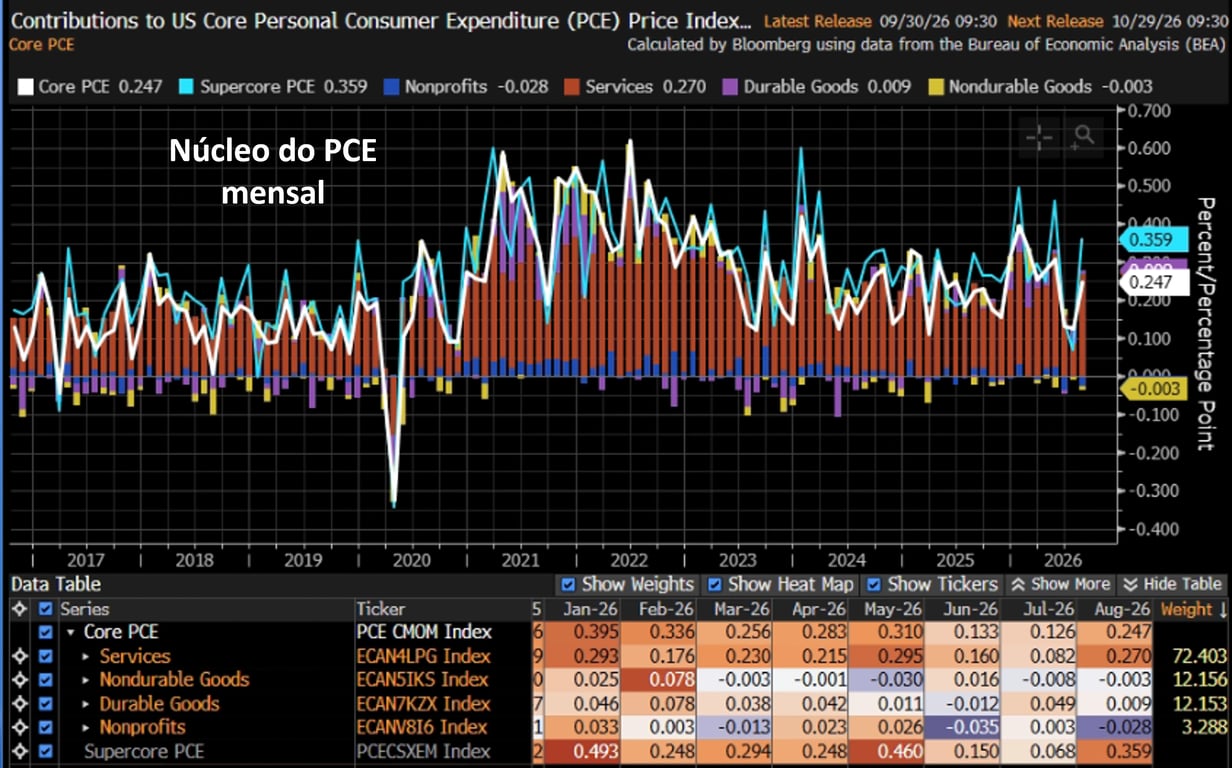Click the zoom magnifier icon on chart
This screenshot has height=768, width=1232.
(1082, 137)
